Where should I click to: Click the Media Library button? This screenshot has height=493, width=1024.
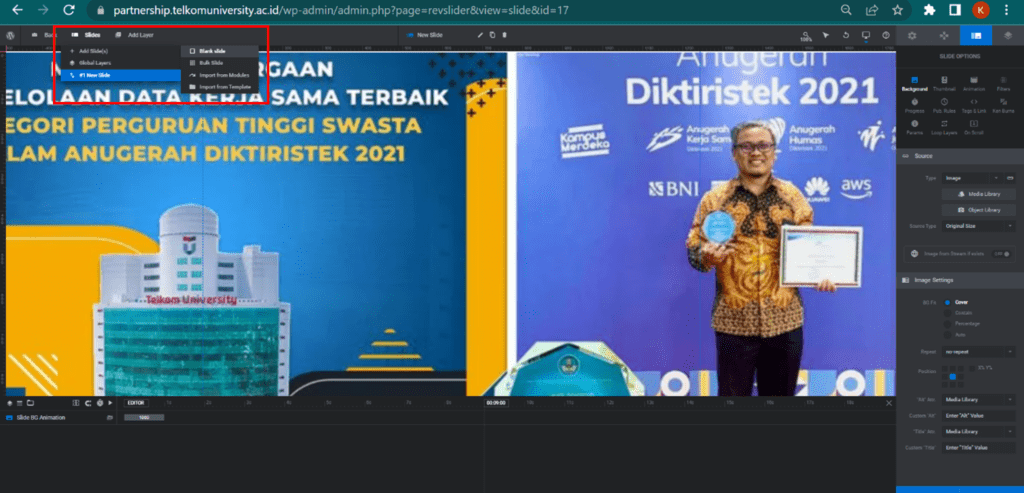tap(978, 194)
